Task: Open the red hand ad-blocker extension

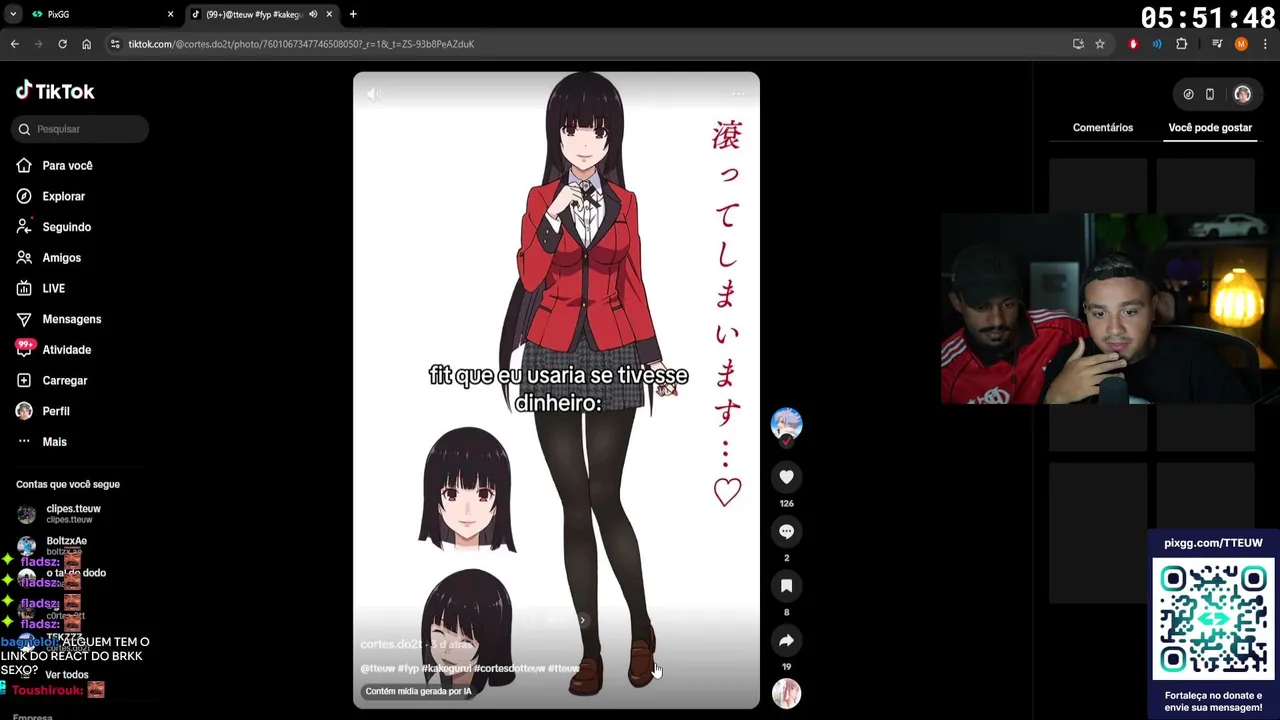Action: point(1133,44)
